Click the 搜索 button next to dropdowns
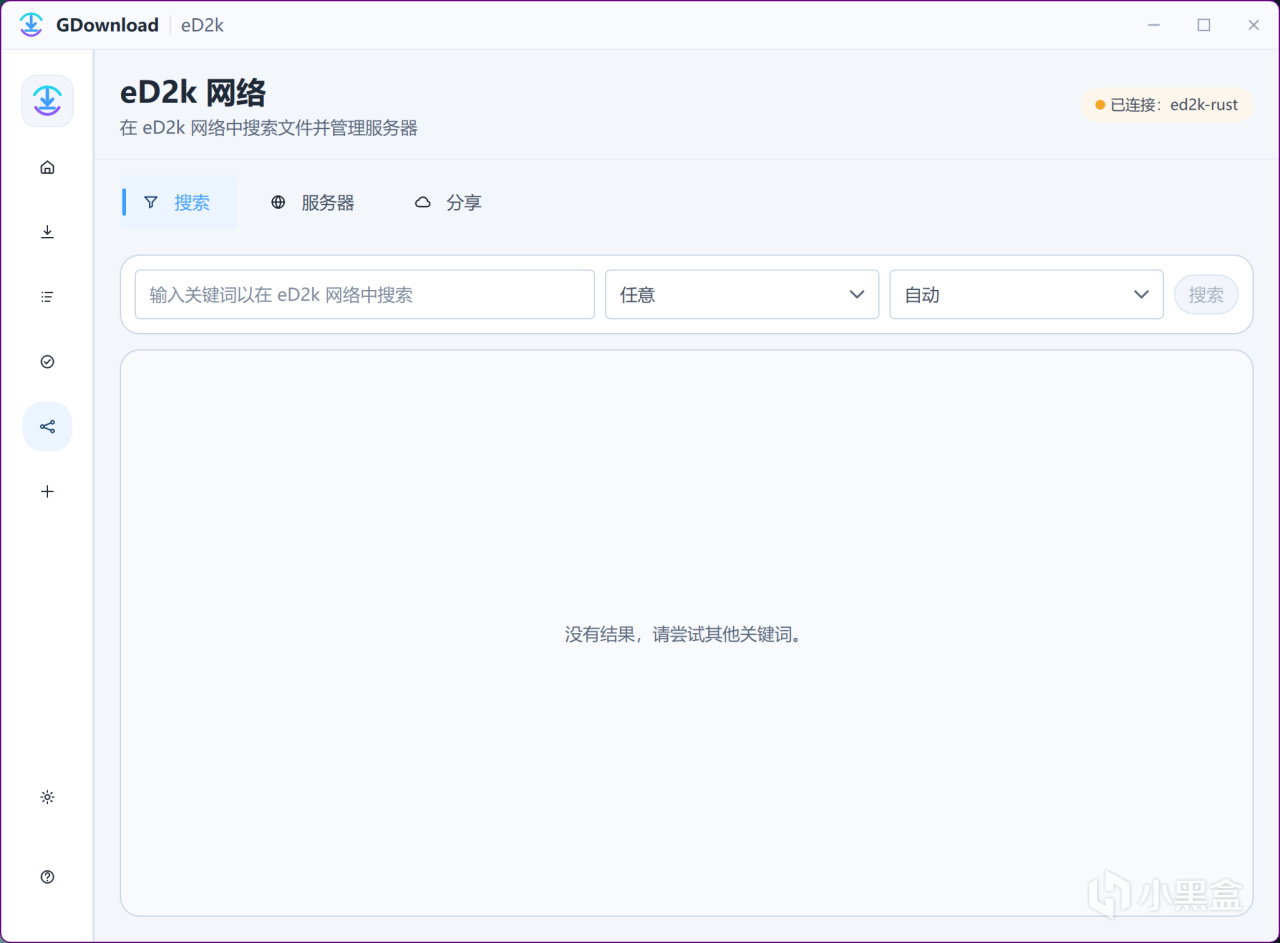Screen dimensions: 1280x943 click(x=1206, y=295)
